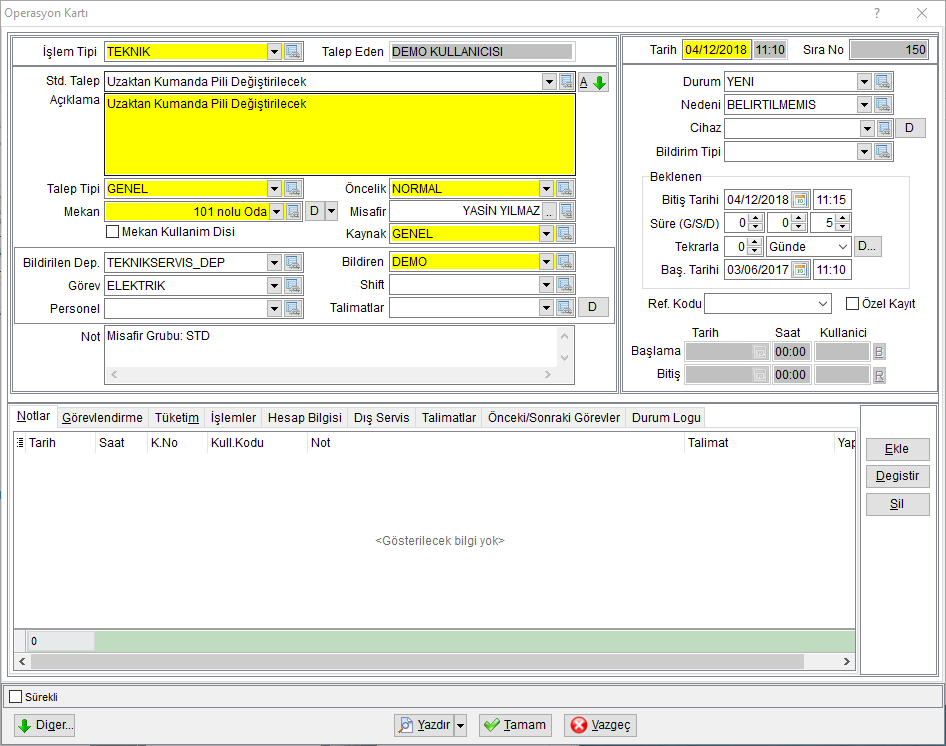
Task: Click the Degistir button
Action: (x=897, y=476)
